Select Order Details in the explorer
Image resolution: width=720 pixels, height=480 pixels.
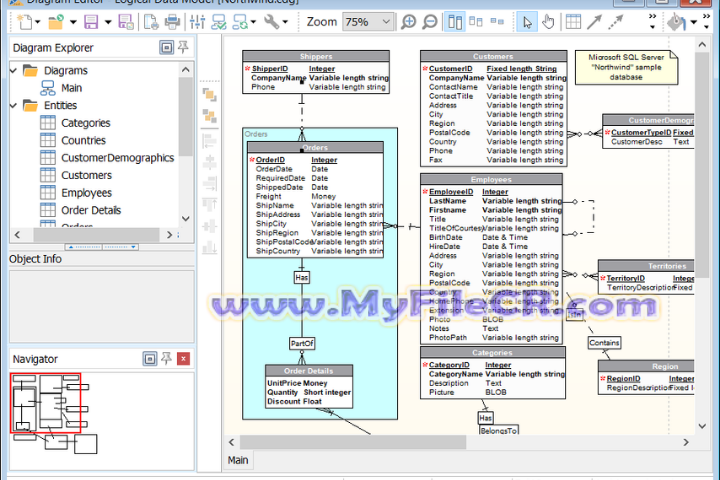(x=91, y=210)
